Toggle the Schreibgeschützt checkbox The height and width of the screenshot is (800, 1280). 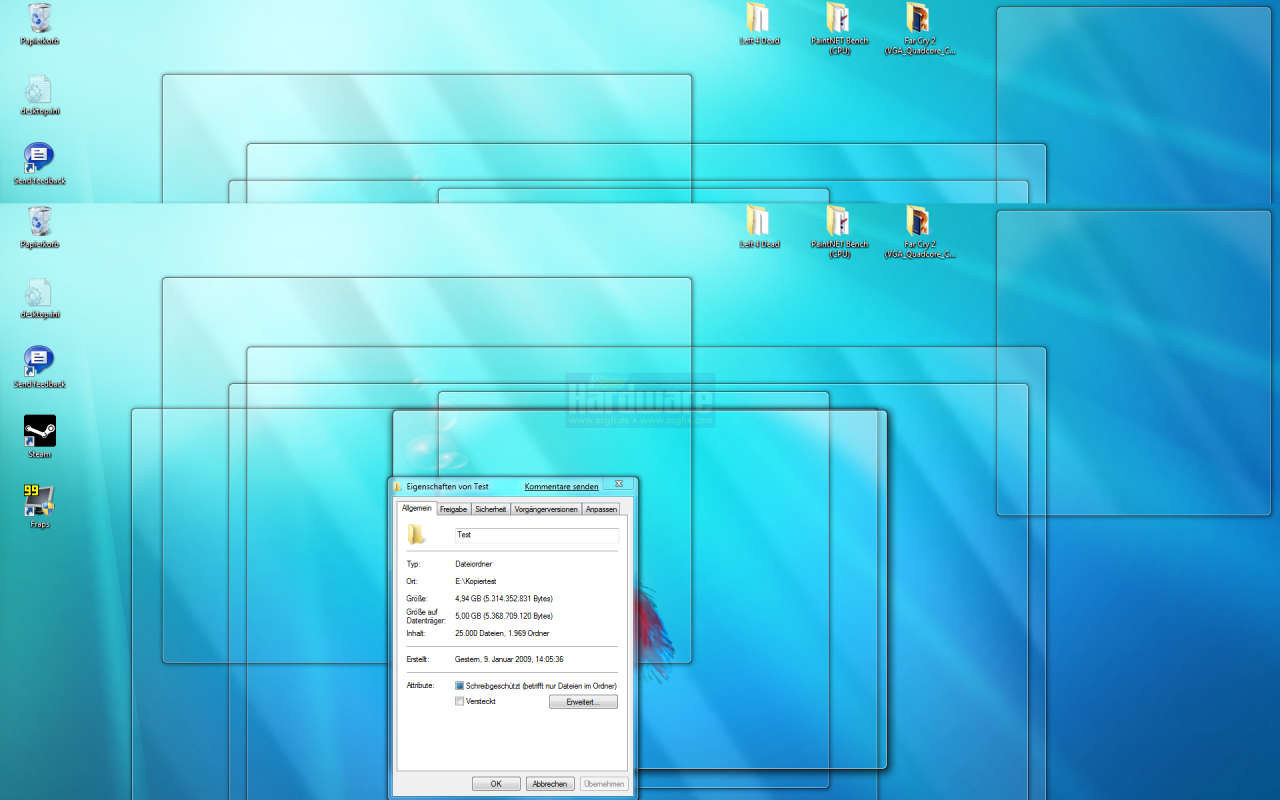click(460, 686)
